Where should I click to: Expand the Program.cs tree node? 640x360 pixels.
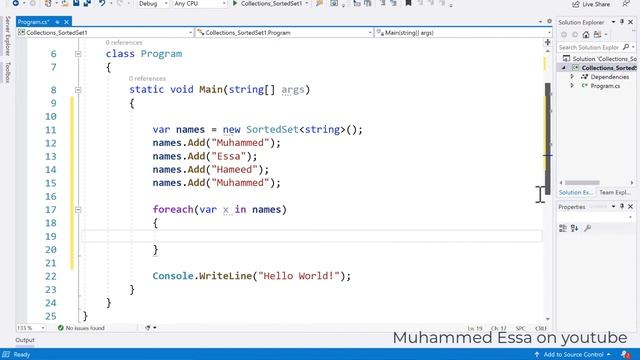click(572, 86)
